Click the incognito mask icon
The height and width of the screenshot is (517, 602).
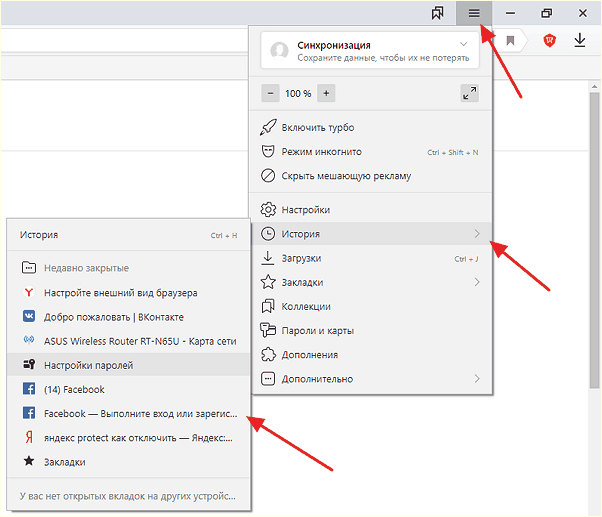tap(268, 151)
